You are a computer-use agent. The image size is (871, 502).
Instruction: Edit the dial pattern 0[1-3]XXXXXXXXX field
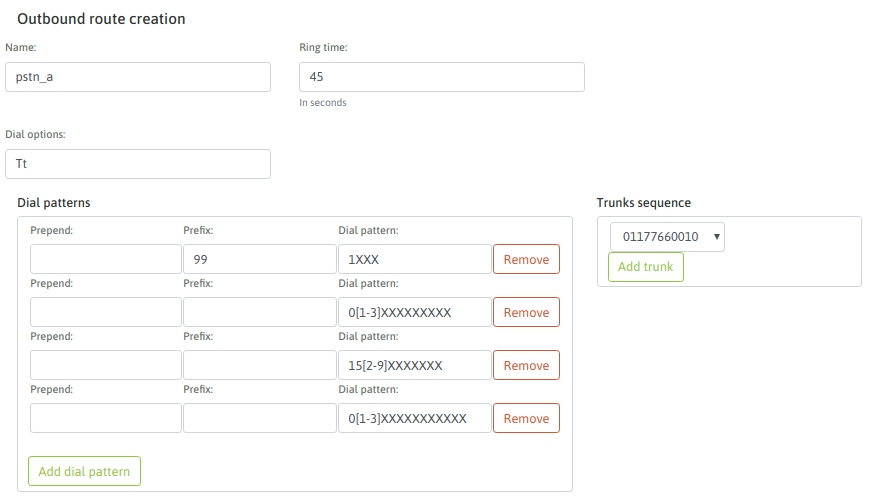click(x=414, y=313)
